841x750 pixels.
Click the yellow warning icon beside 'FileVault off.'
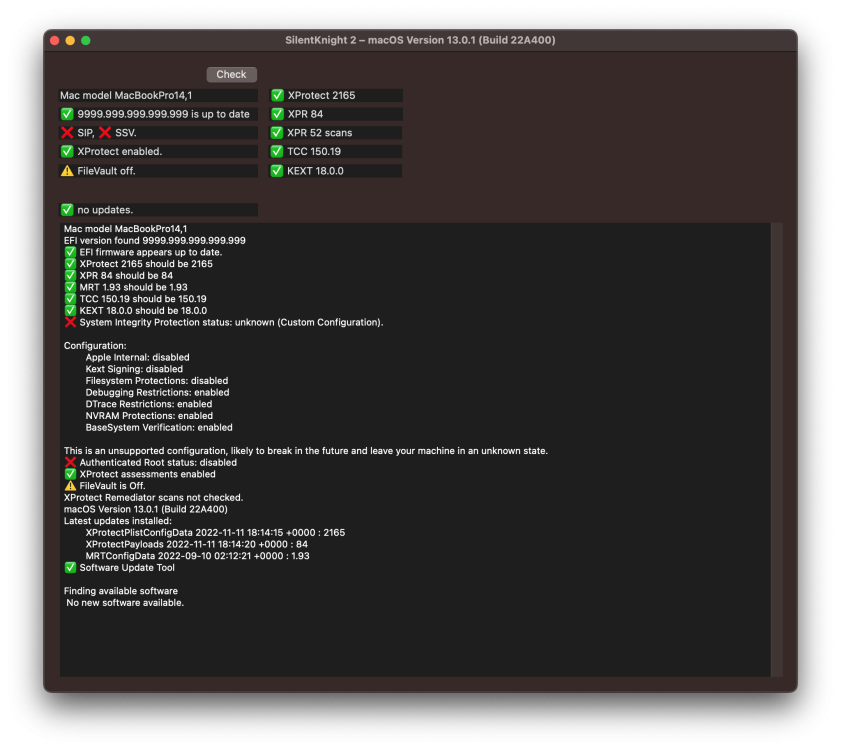click(67, 171)
